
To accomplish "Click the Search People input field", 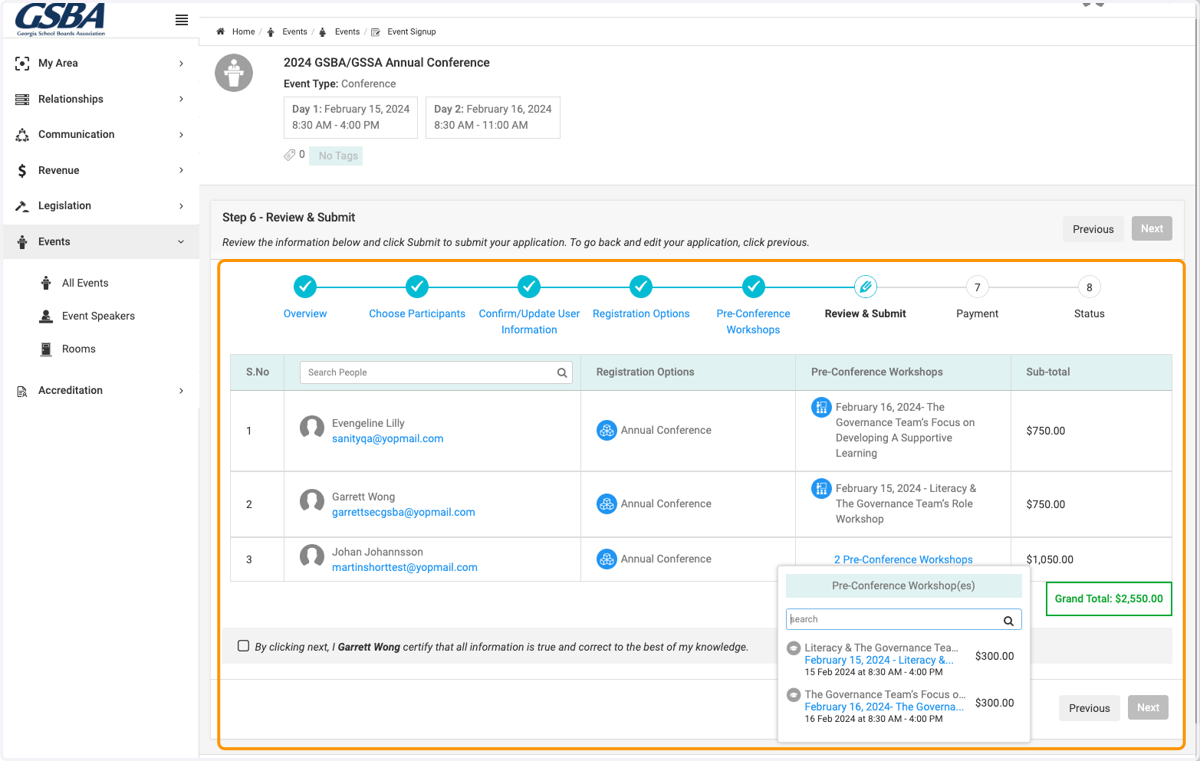I will coord(436,372).
